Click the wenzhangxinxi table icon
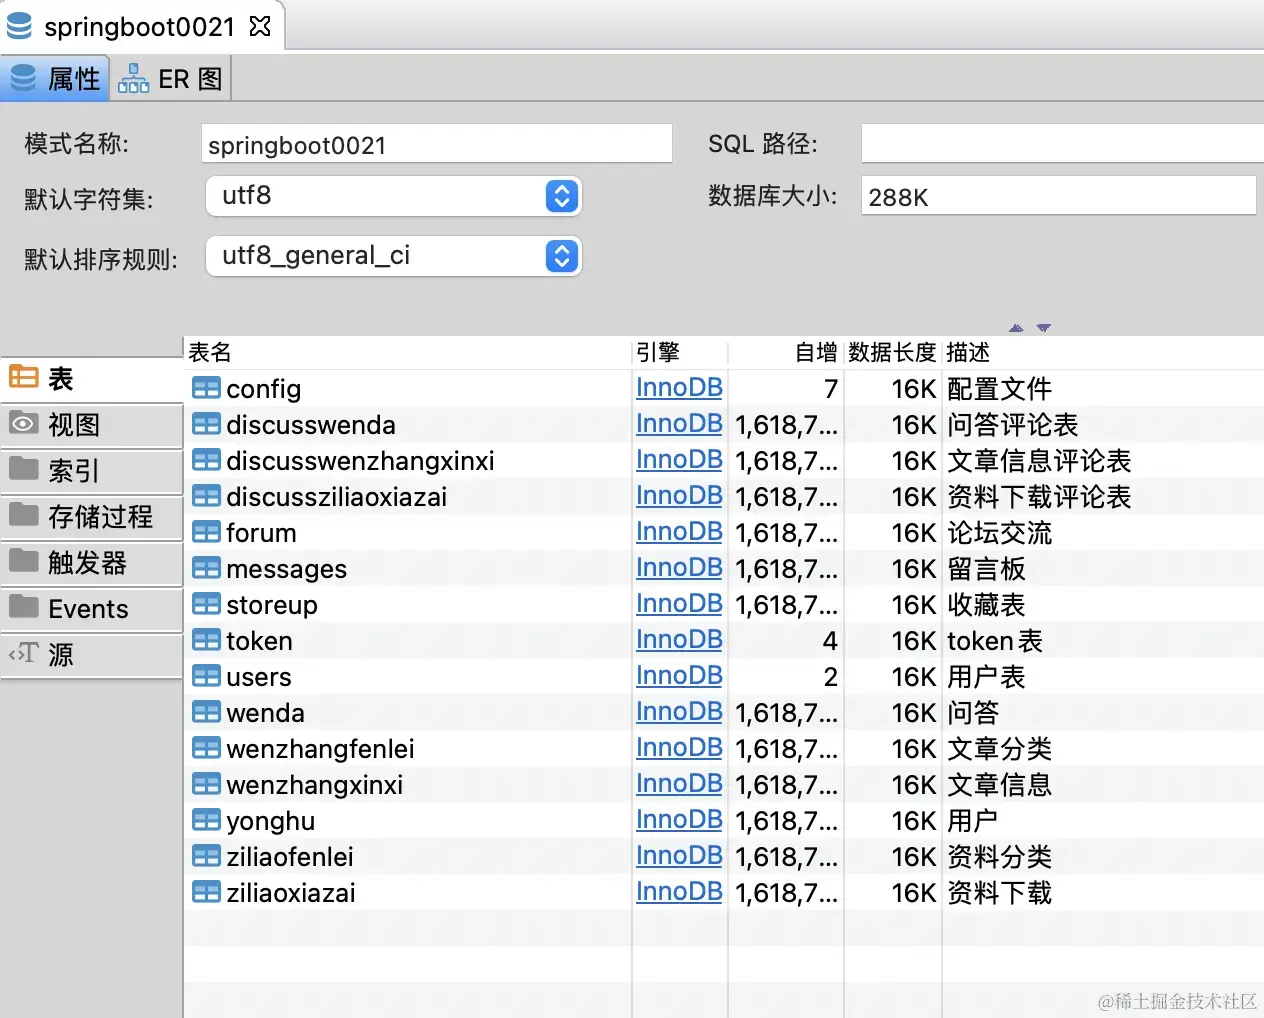 pos(206,784)
